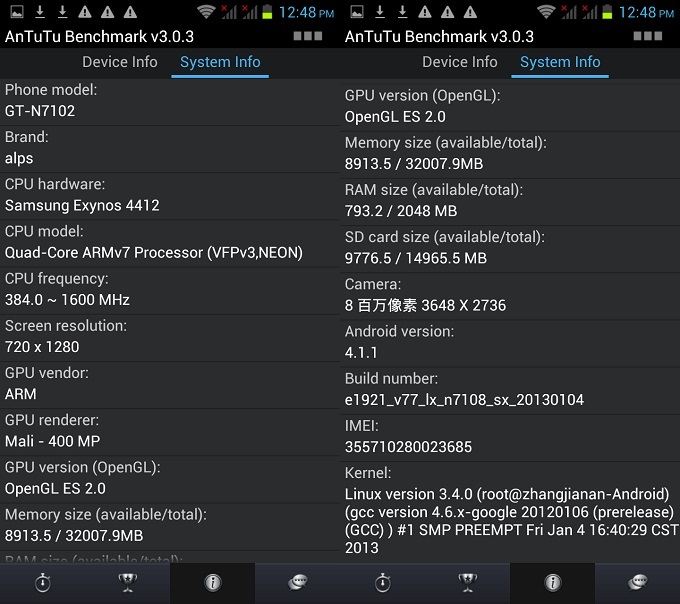This screenshot has height=604, width=680.
Task: Tap the CPU hardware: label
Action: tap(55, 184)
